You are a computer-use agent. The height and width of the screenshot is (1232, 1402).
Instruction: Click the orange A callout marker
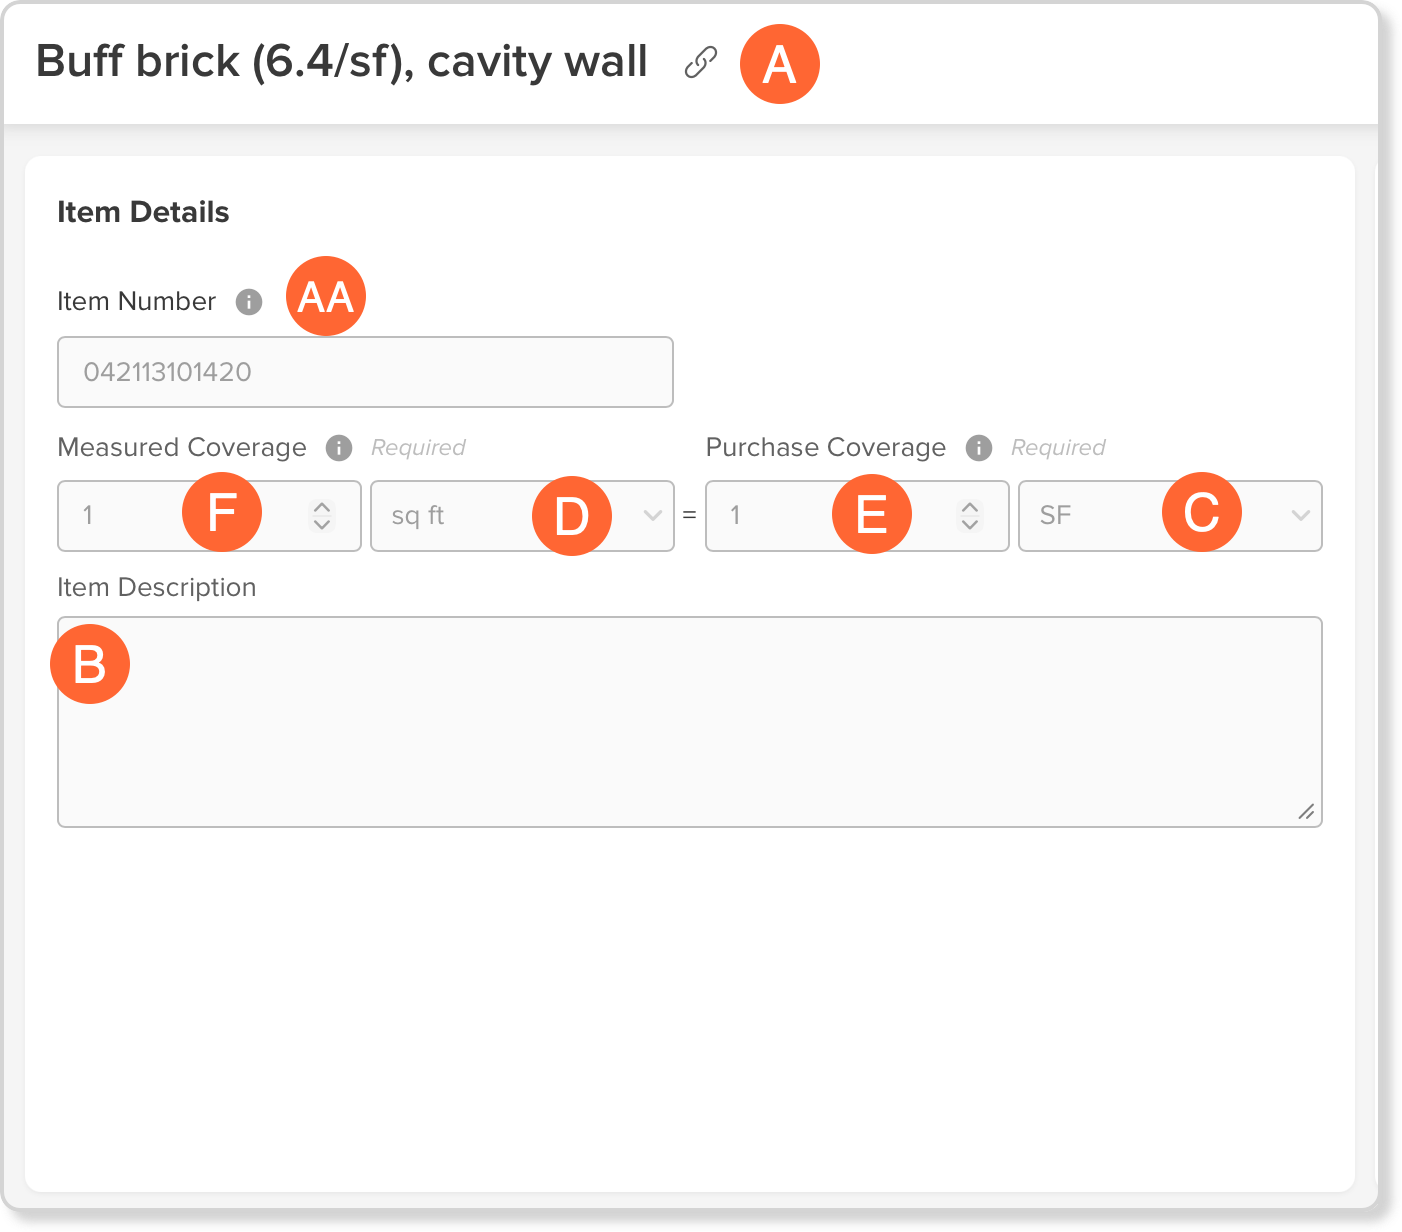[x=780, y=64]
